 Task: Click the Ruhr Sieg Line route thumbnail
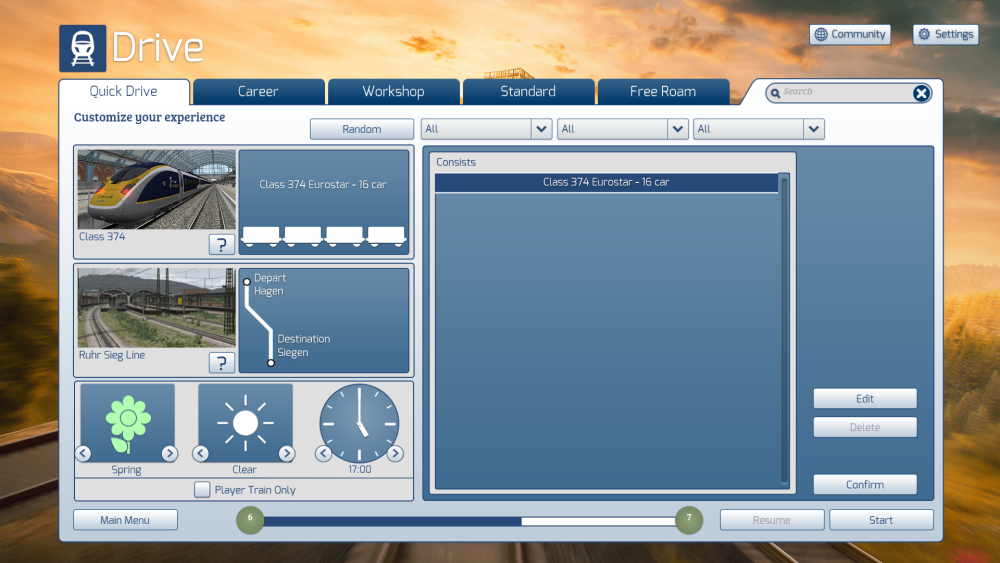157,308
